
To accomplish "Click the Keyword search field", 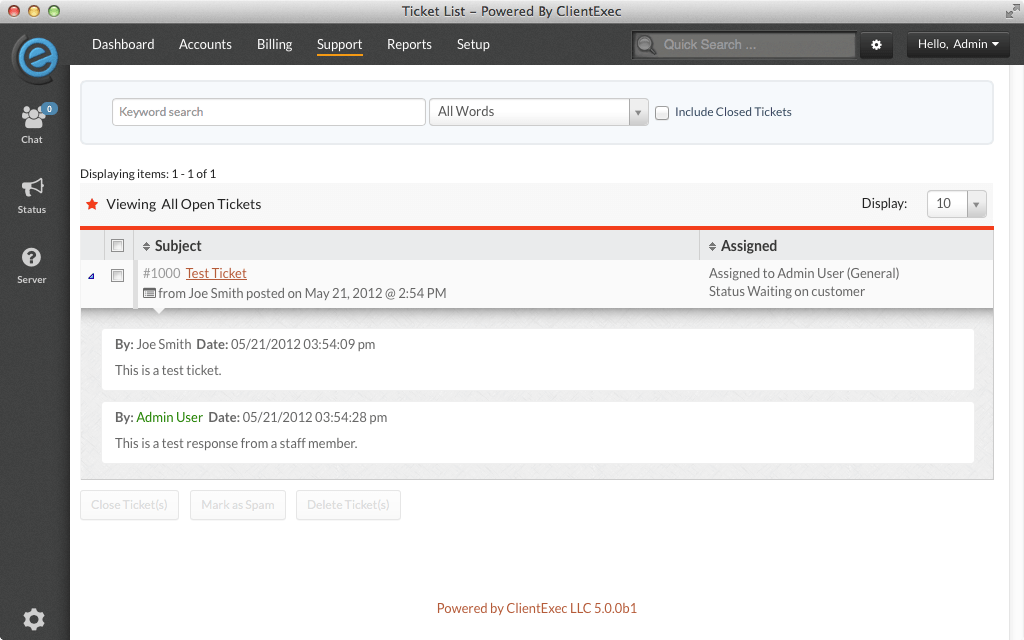I will pos(268,112).
